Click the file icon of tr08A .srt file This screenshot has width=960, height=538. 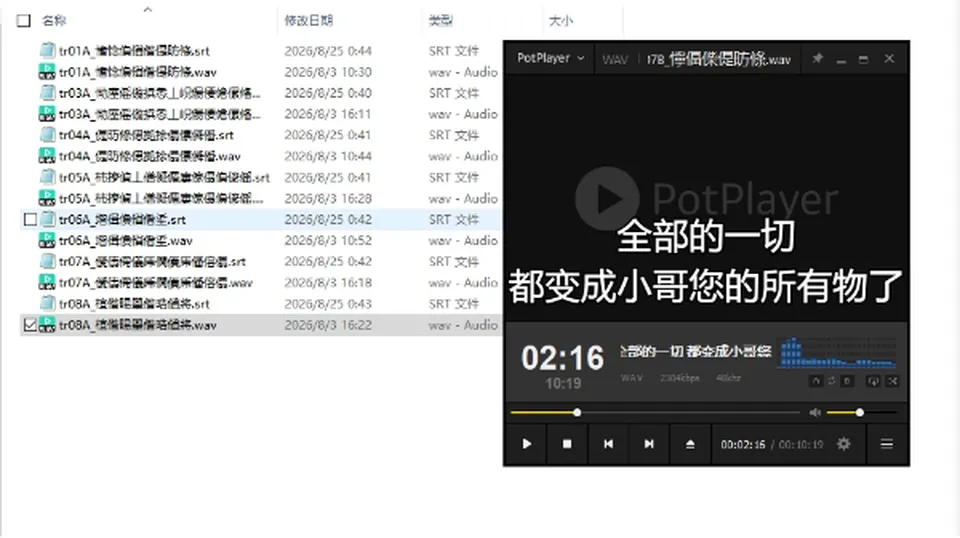47,303
